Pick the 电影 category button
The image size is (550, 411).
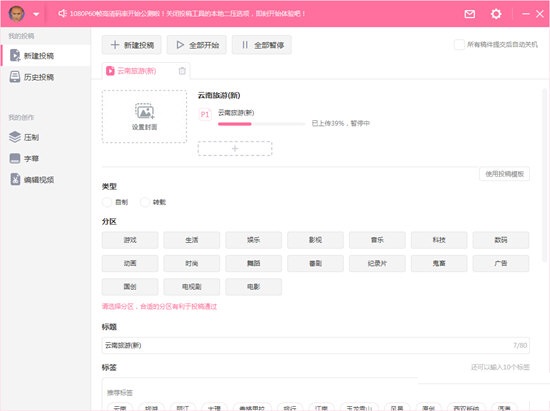(x=254, y=287)
